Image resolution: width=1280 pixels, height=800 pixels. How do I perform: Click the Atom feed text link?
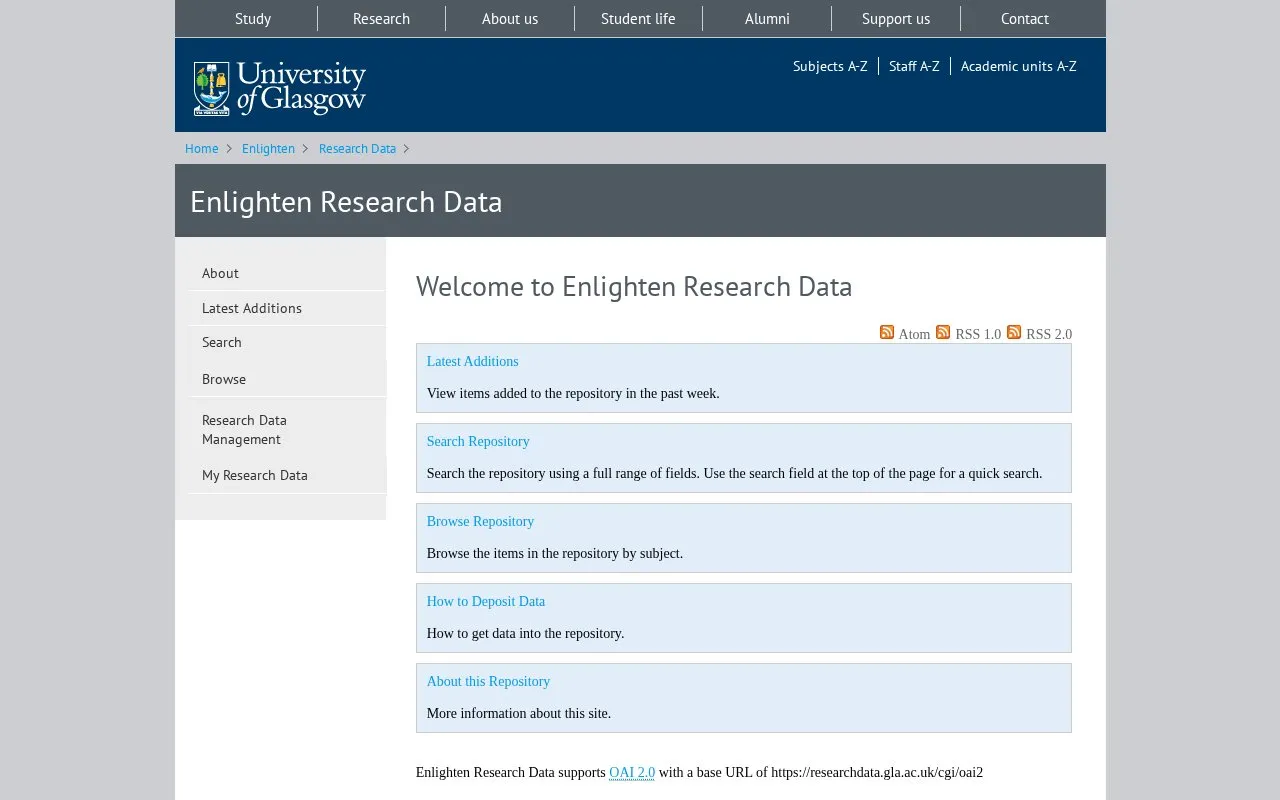pyautogui.click(x=914, y=334)
